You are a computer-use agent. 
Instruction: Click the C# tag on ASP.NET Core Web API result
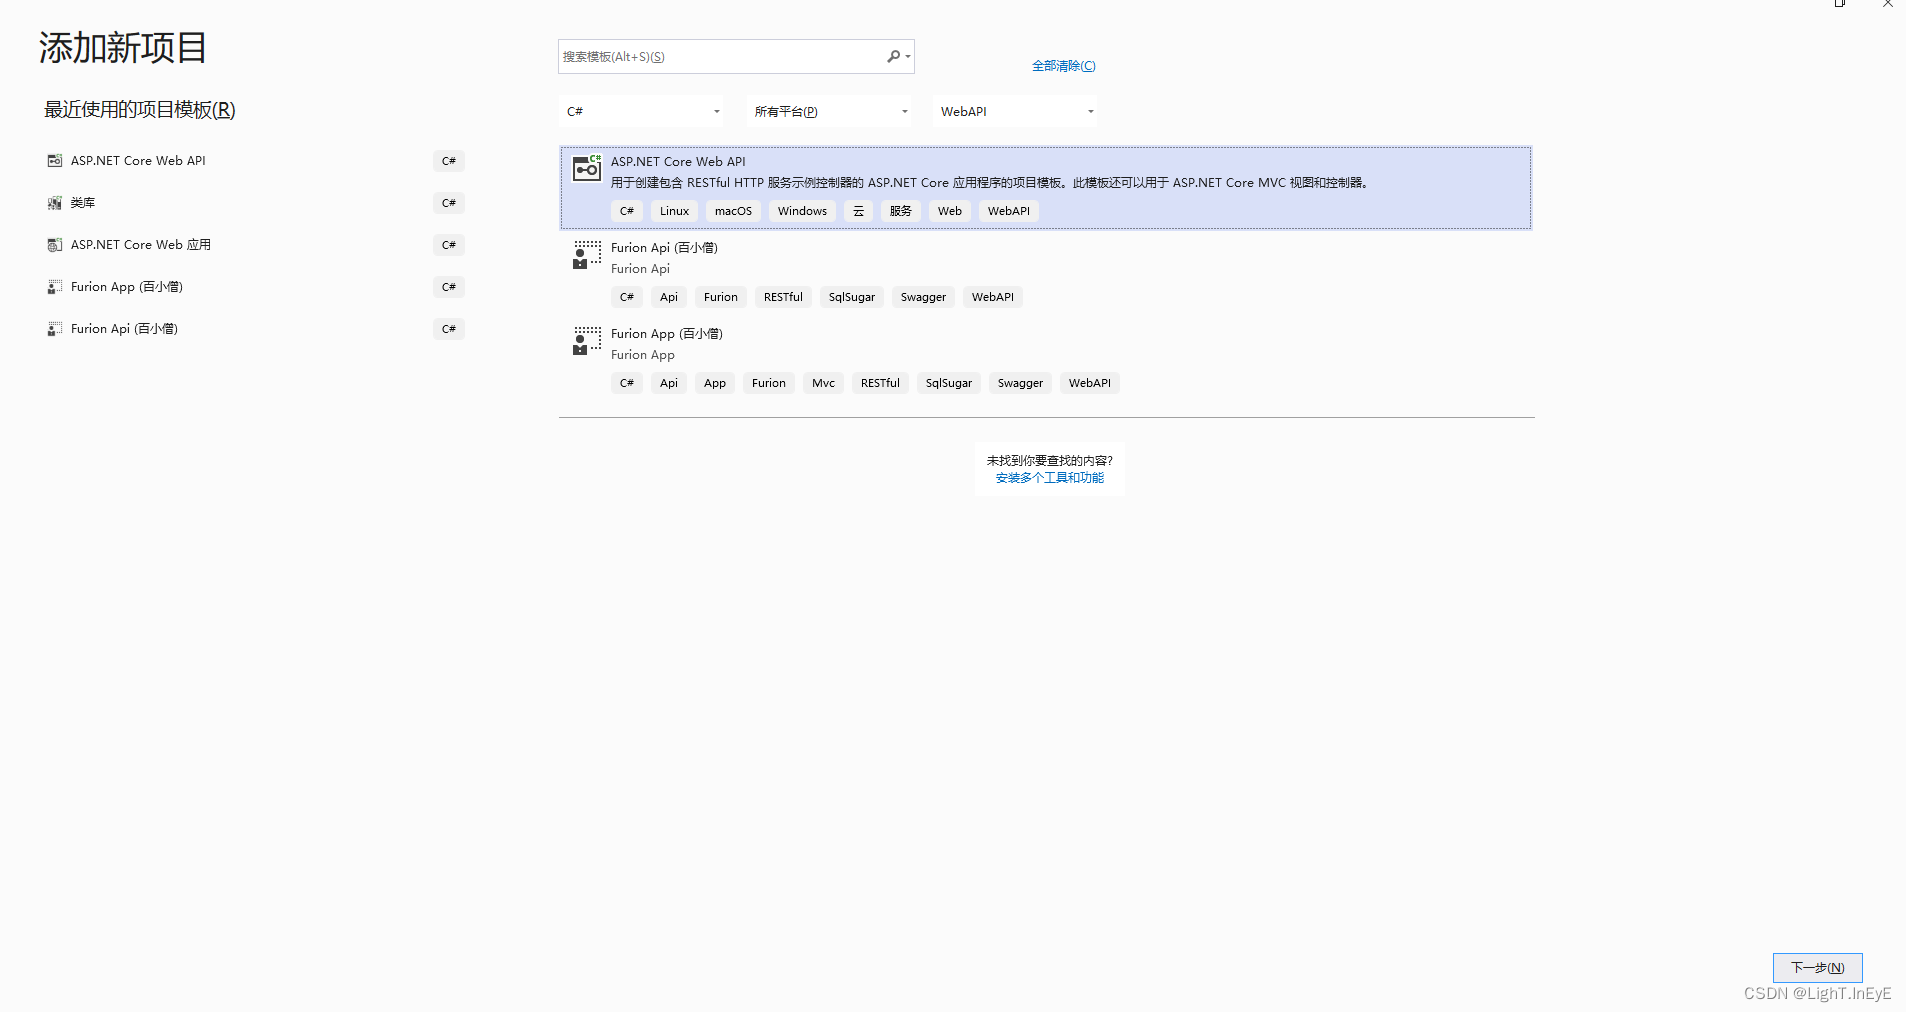(627, 211)
